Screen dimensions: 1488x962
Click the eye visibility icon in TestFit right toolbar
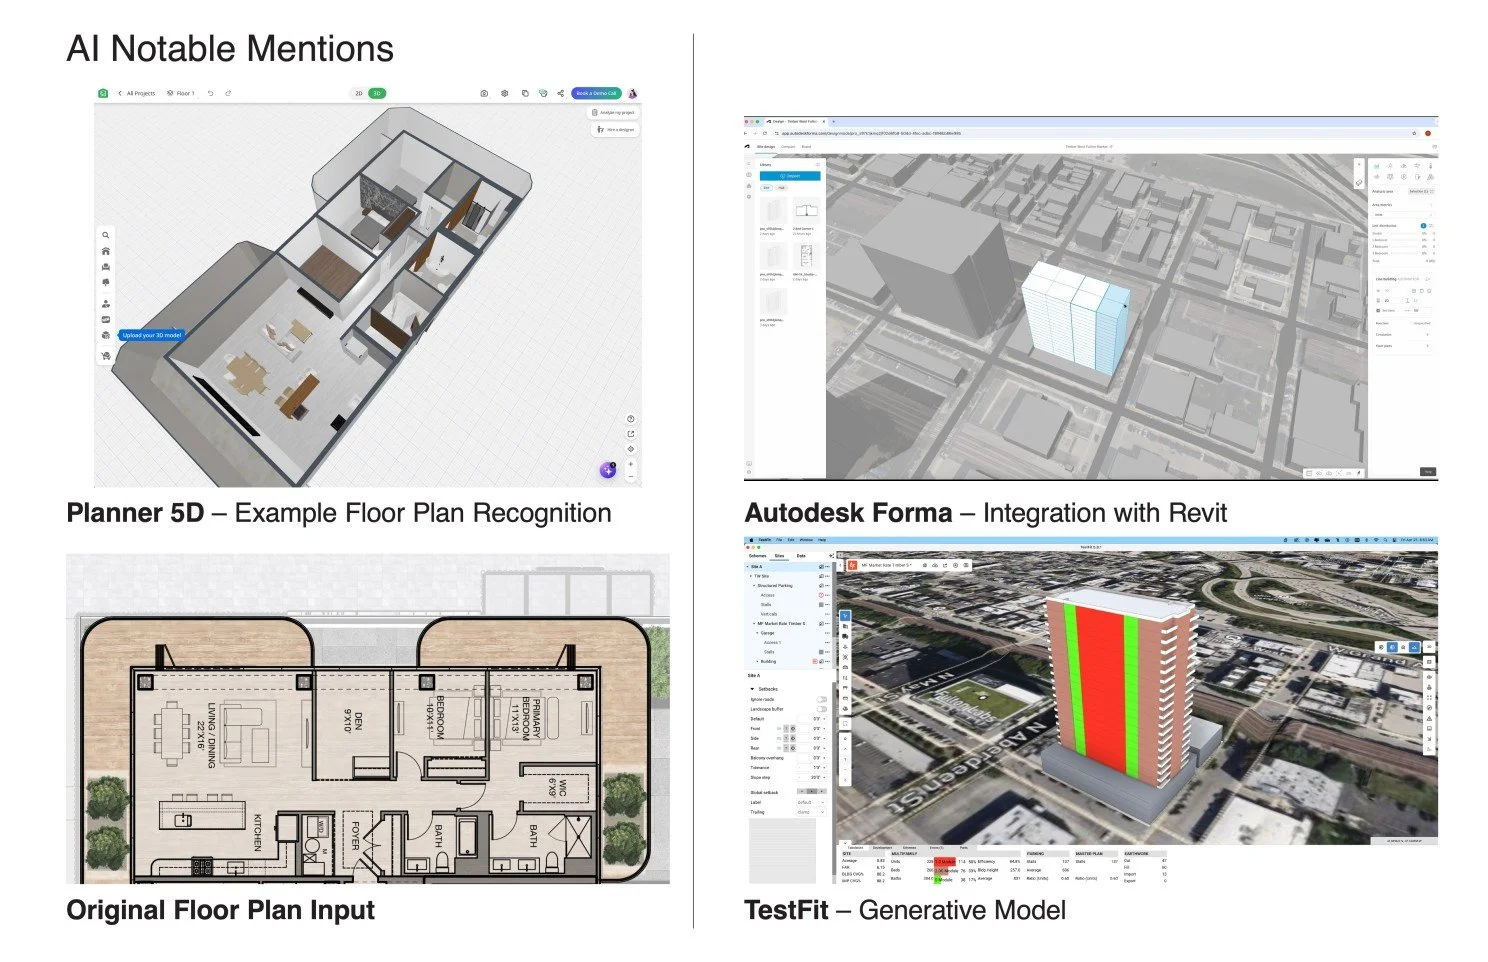1429,678
